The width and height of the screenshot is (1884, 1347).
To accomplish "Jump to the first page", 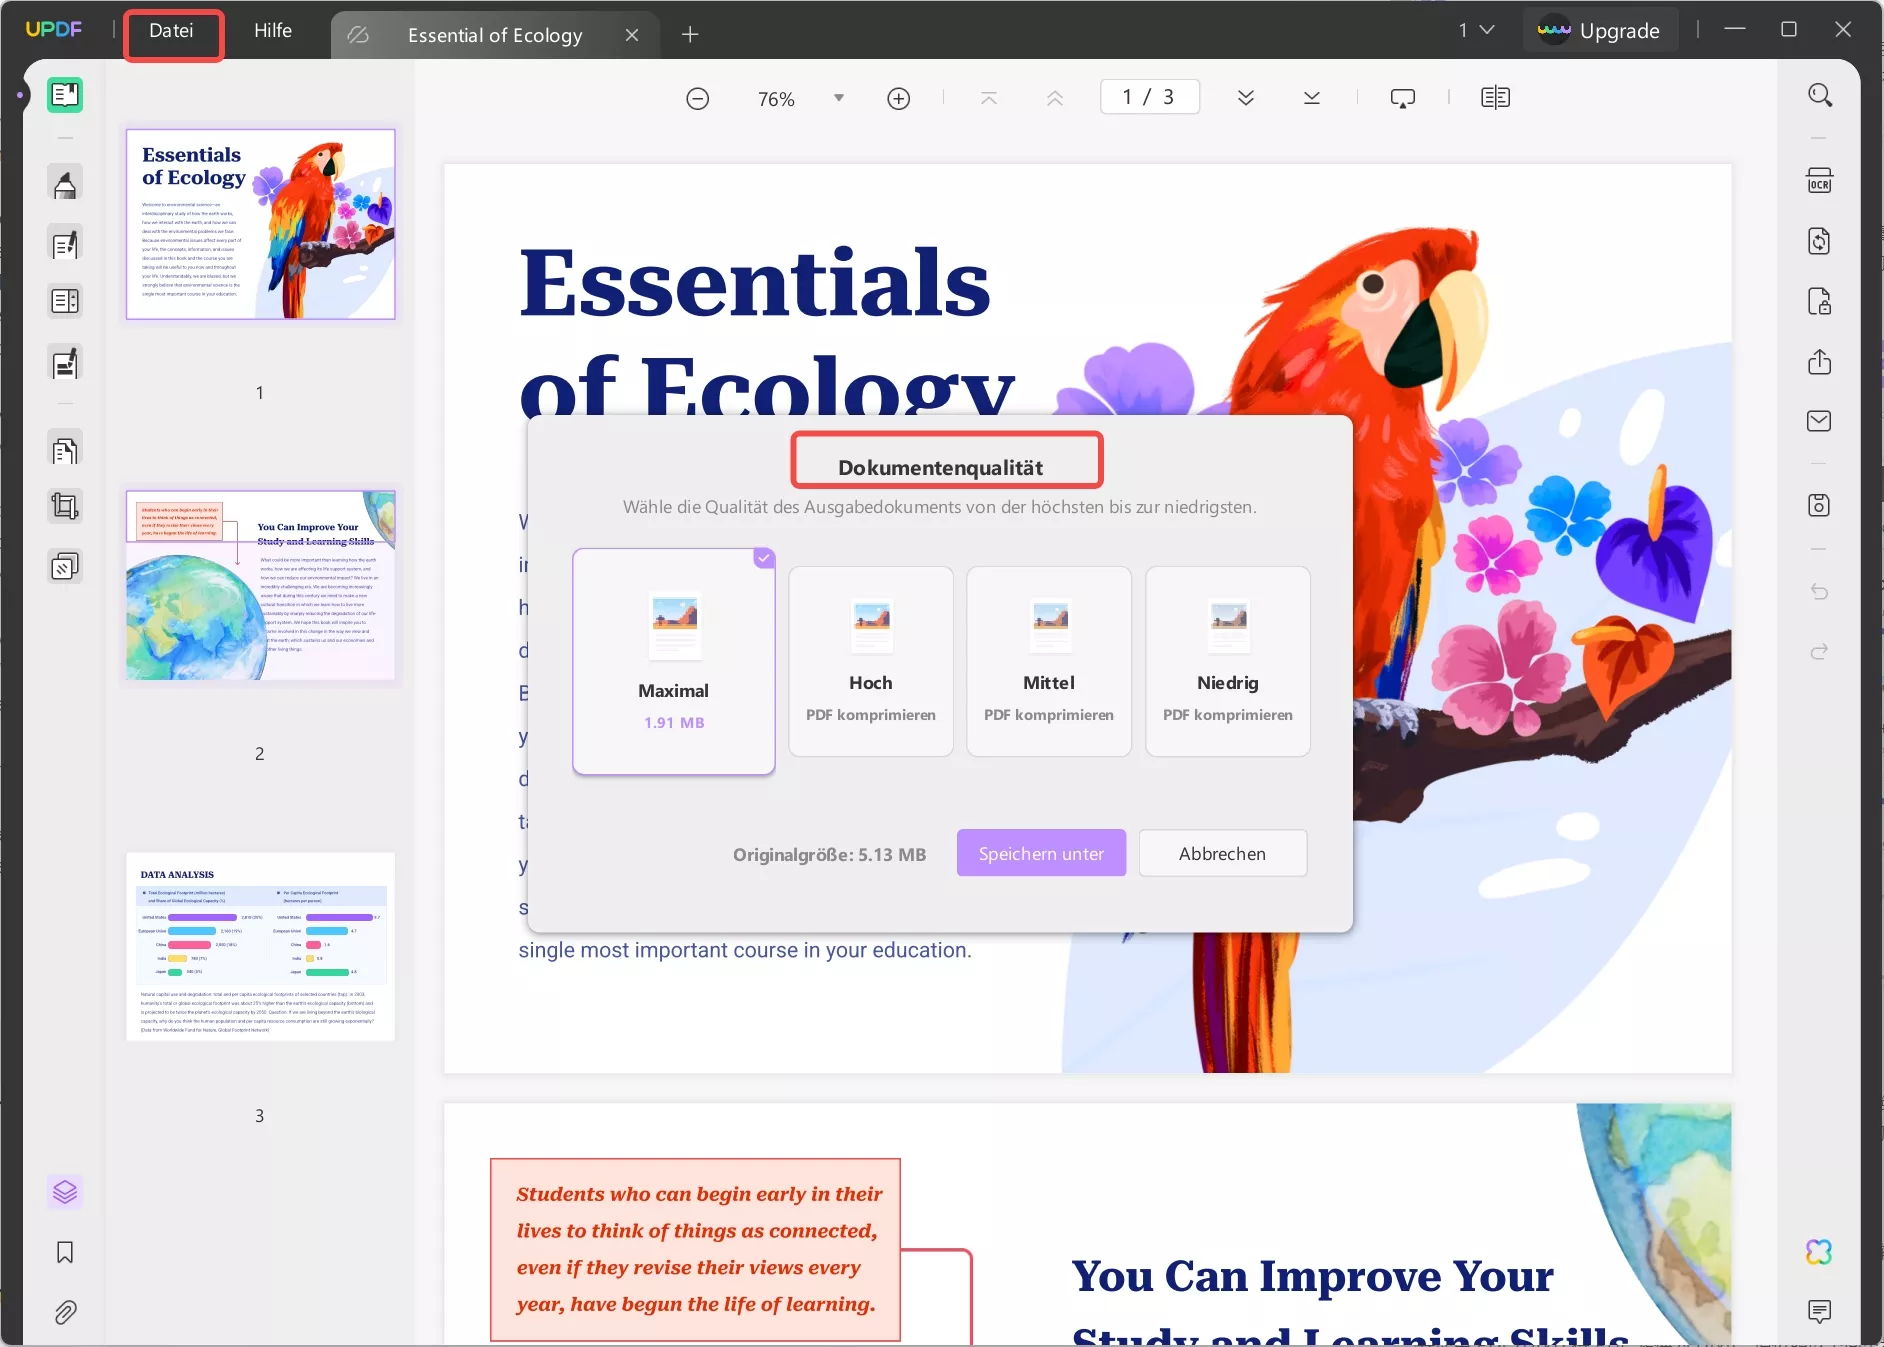I will pyautogui.click(x=989, y=98).
